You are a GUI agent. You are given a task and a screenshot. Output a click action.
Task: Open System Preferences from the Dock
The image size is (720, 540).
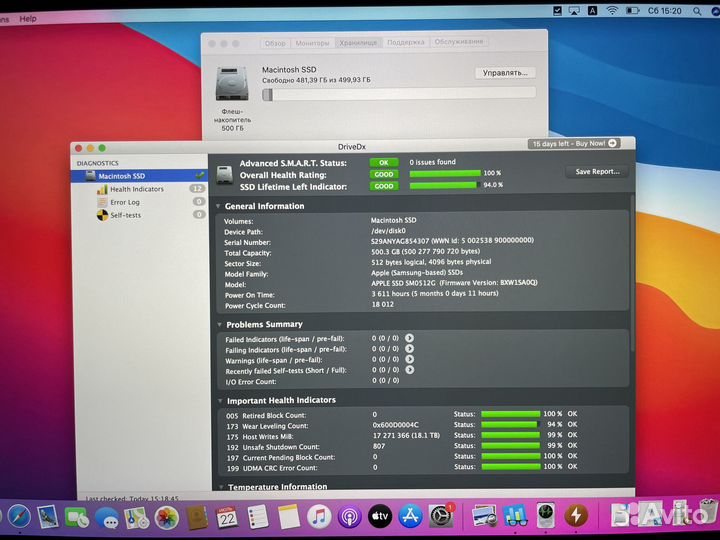441,516
